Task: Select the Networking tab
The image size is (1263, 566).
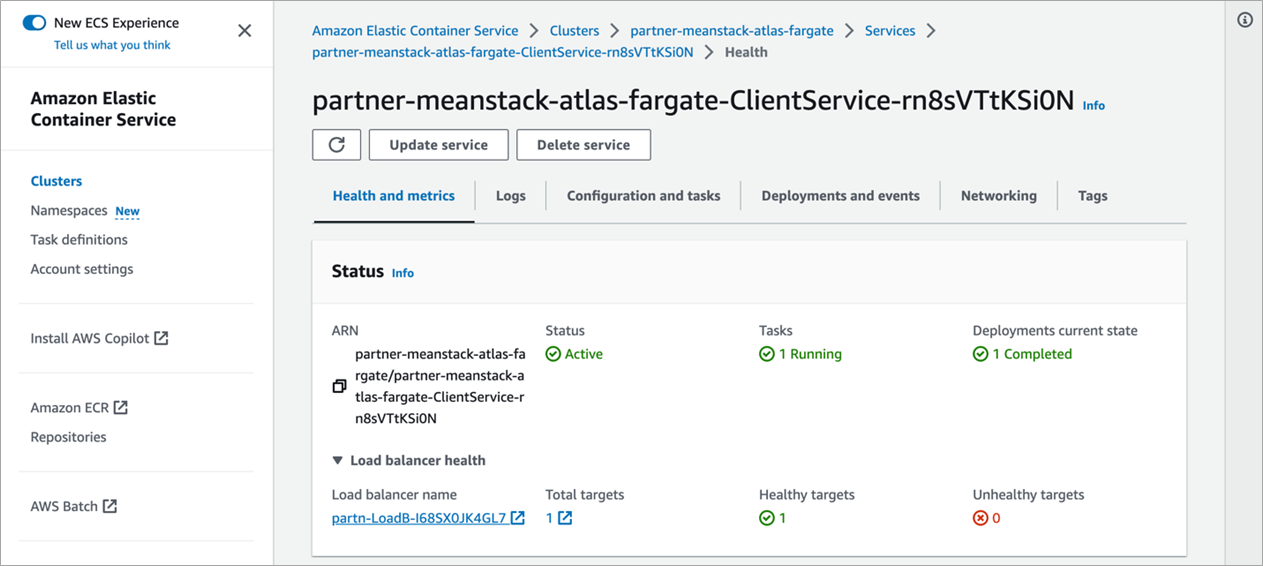Action: click(998, 196)
